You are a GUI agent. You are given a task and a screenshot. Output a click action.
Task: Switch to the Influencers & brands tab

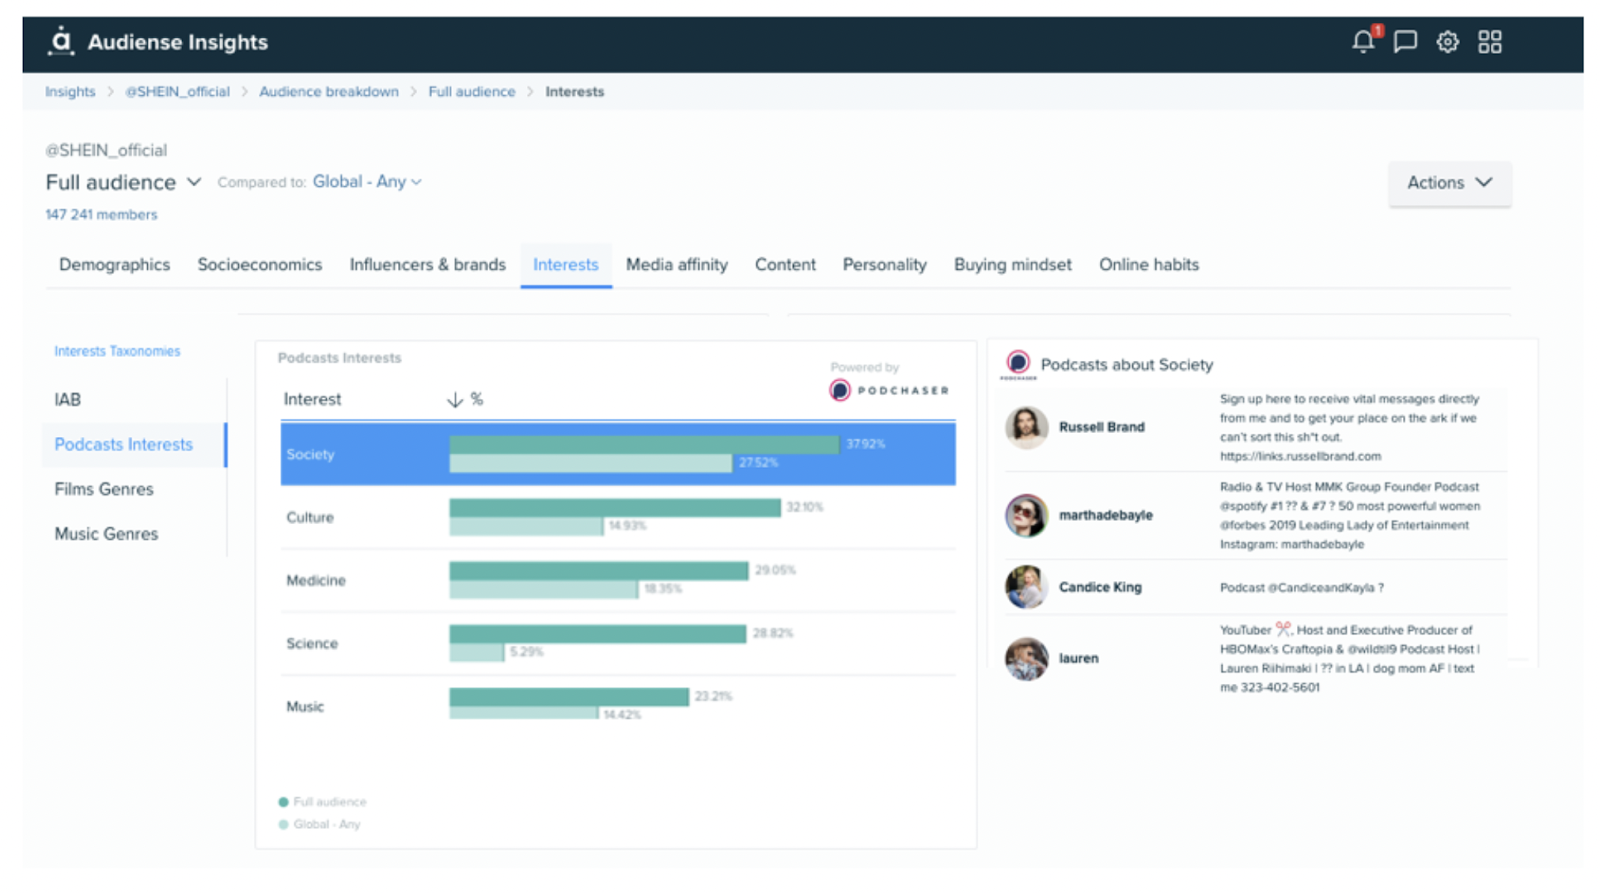pos(427,265)
